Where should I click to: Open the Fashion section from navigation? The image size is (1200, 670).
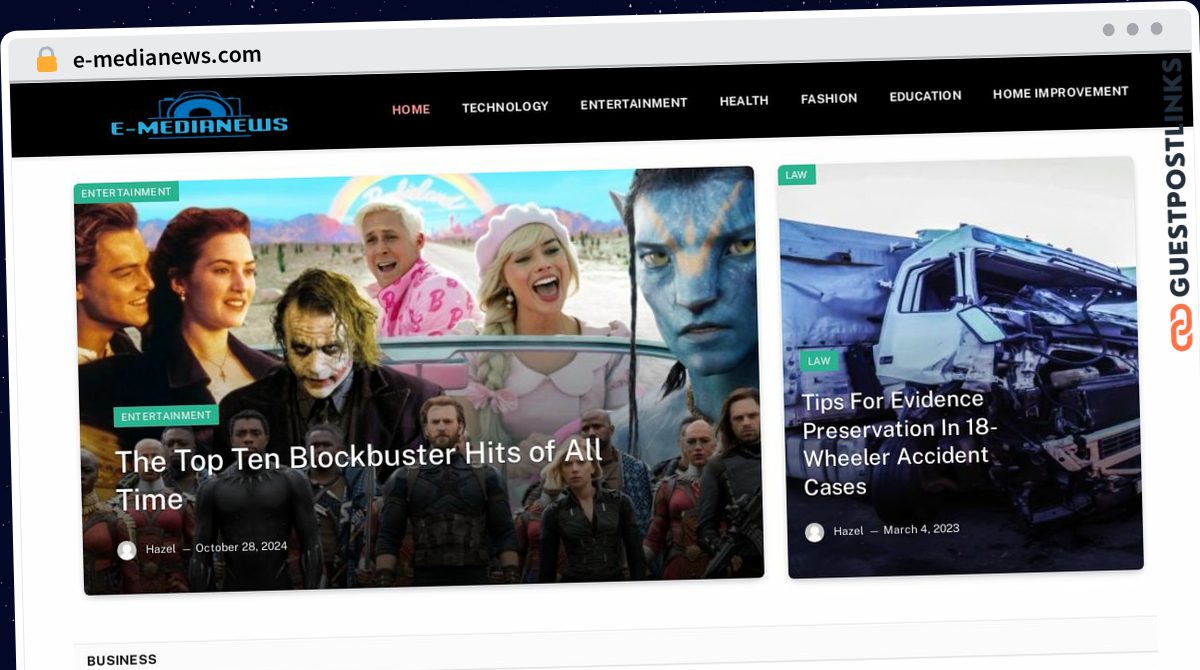[x=829, y=98]
